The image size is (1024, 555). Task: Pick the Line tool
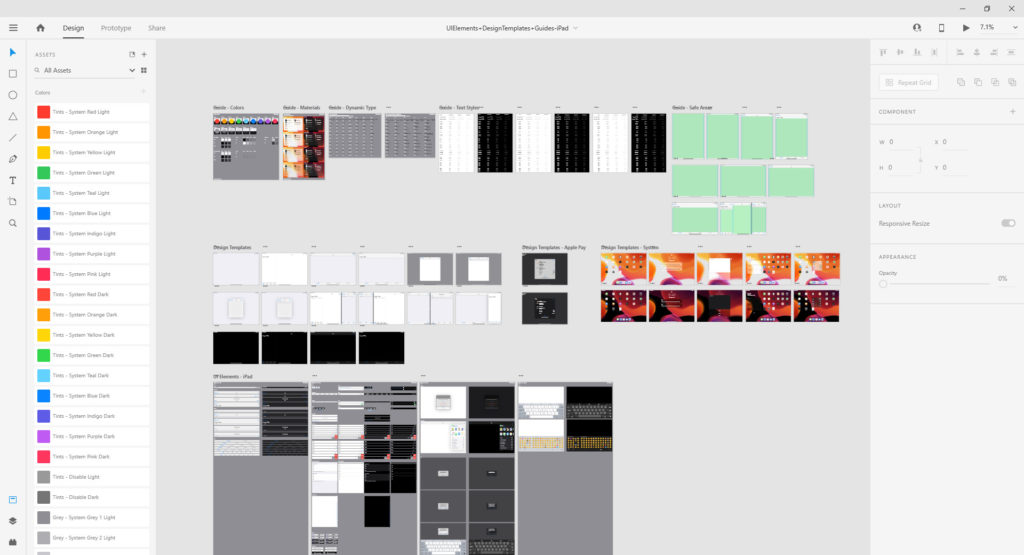[13, 138]
